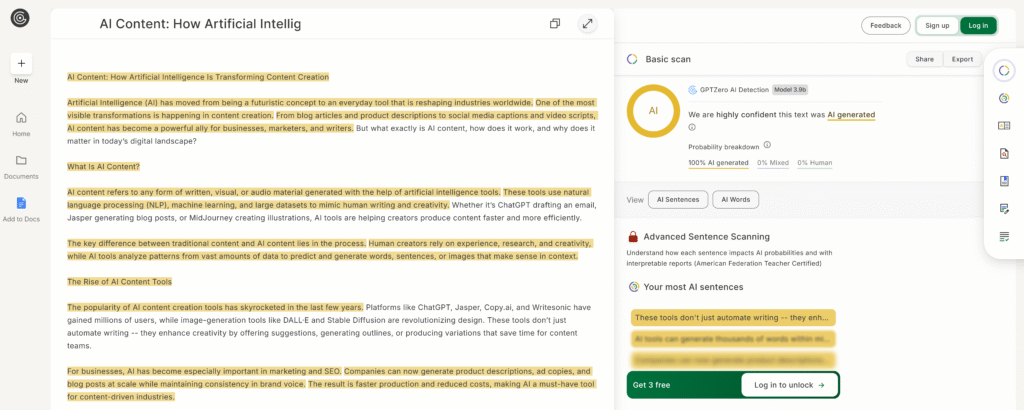Click the icon beside Your most AI sentences
Image resolution: width=1024 pixels, height=410 pixels.
click(x=633, y=287)
